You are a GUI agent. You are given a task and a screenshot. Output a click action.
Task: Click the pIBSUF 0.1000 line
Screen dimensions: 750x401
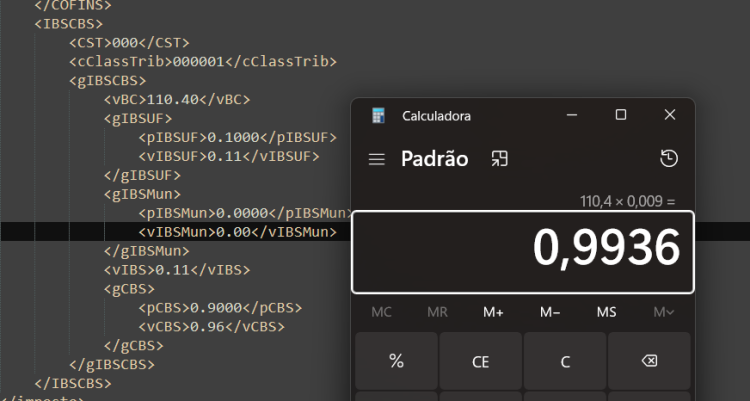click(238, 137)
